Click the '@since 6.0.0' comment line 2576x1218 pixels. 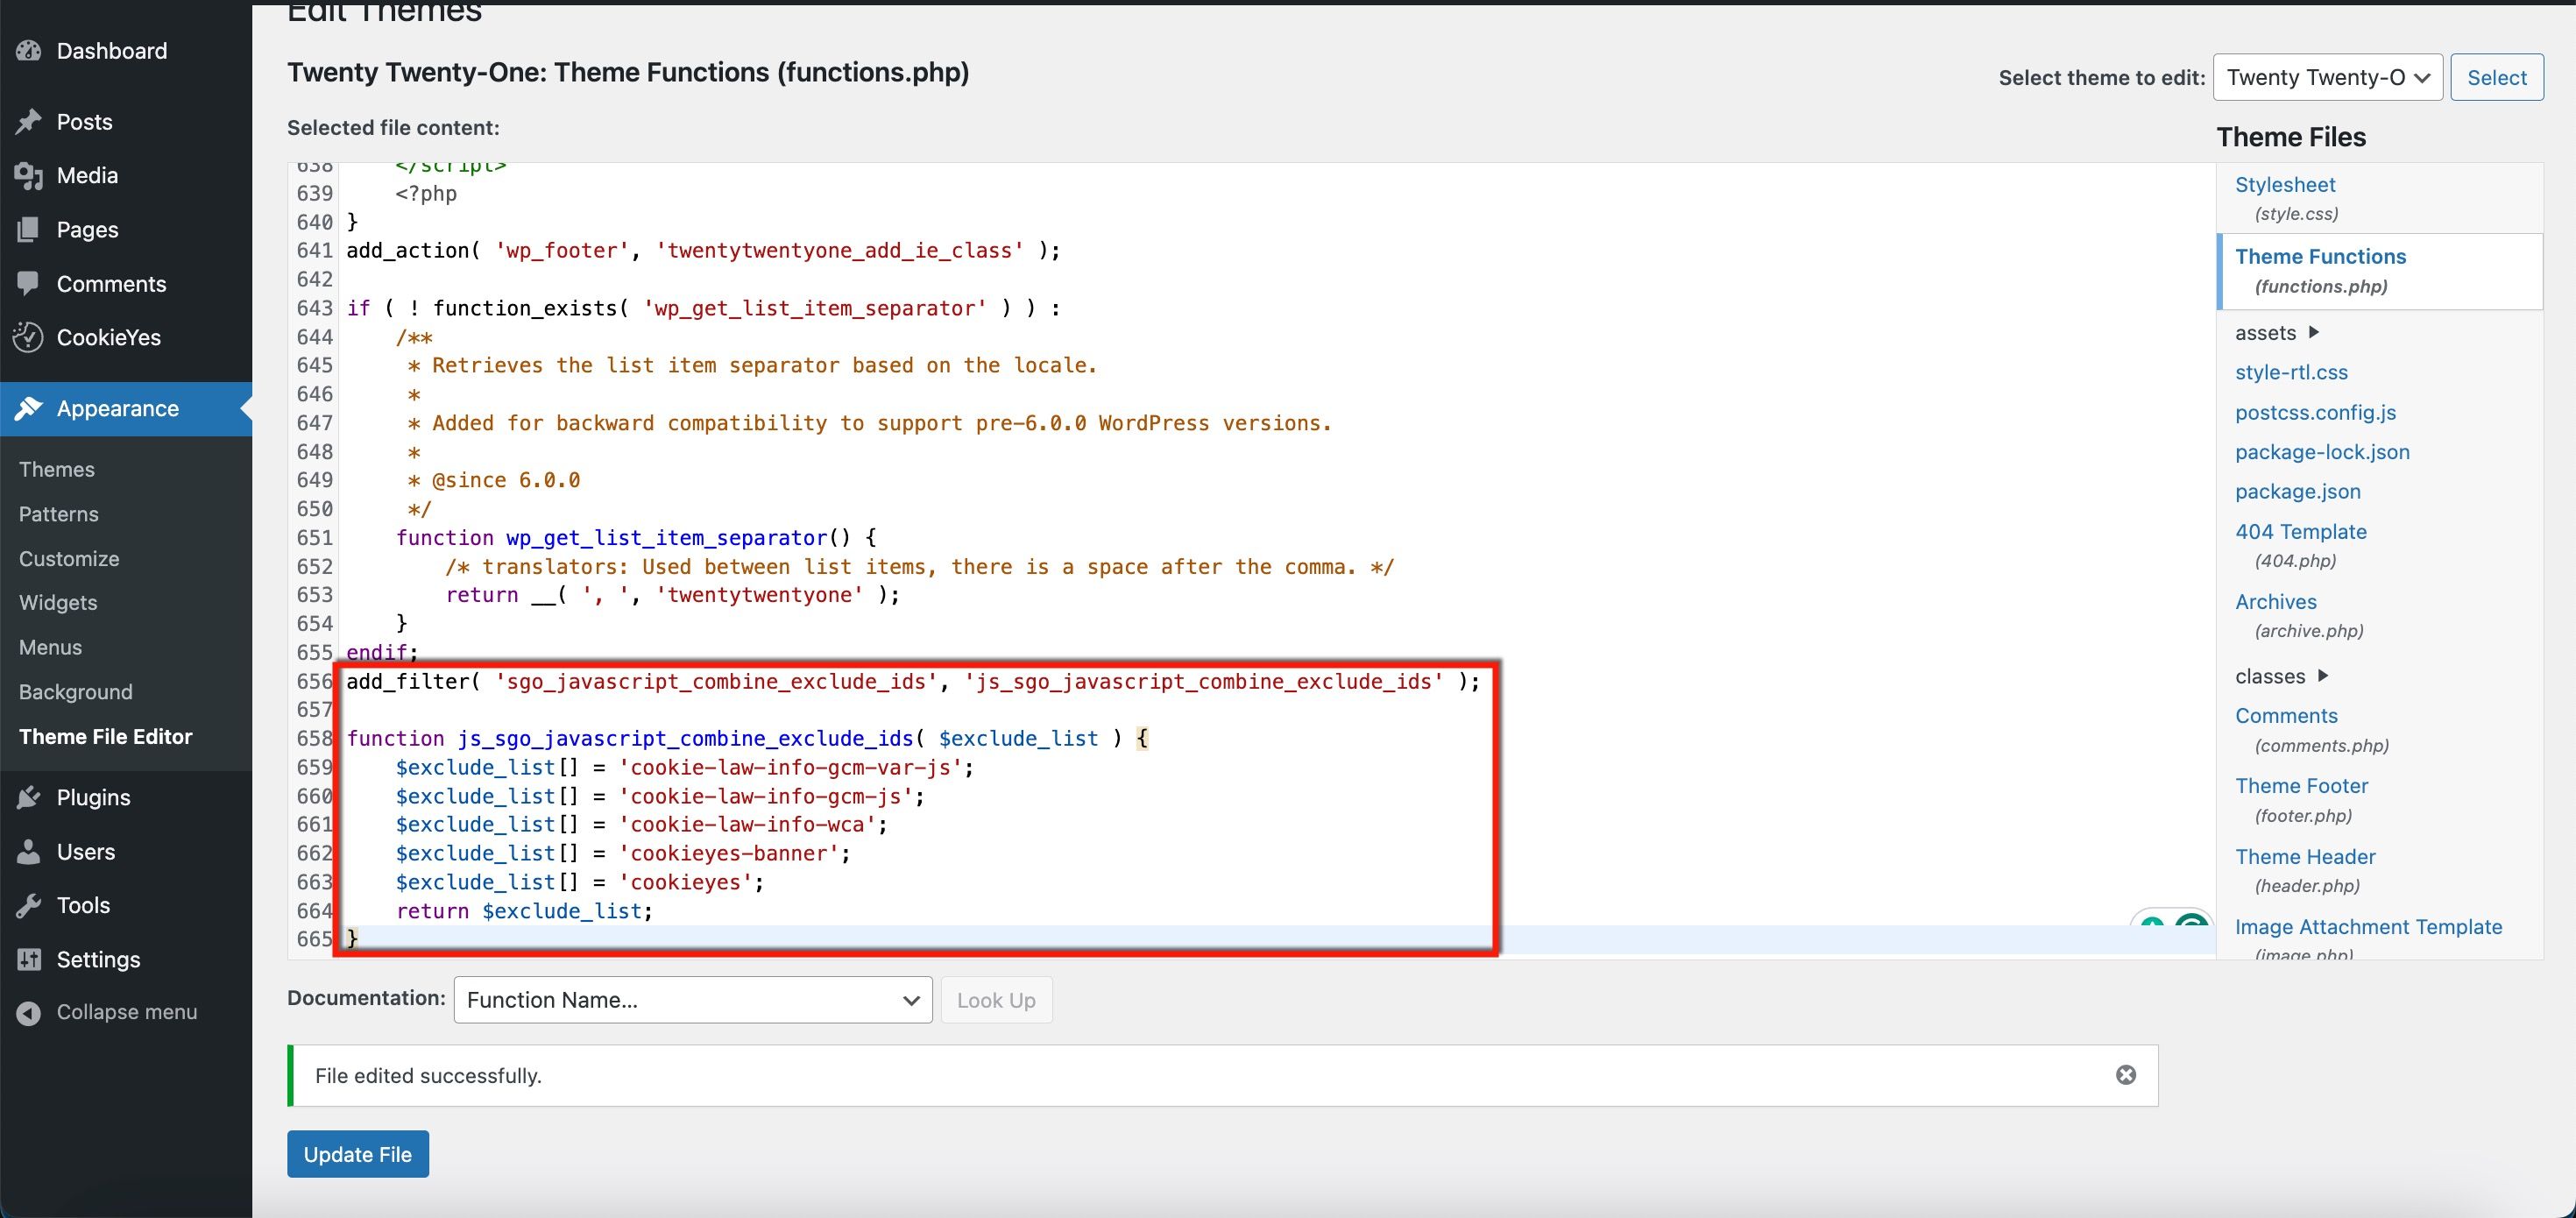point(506,481)
